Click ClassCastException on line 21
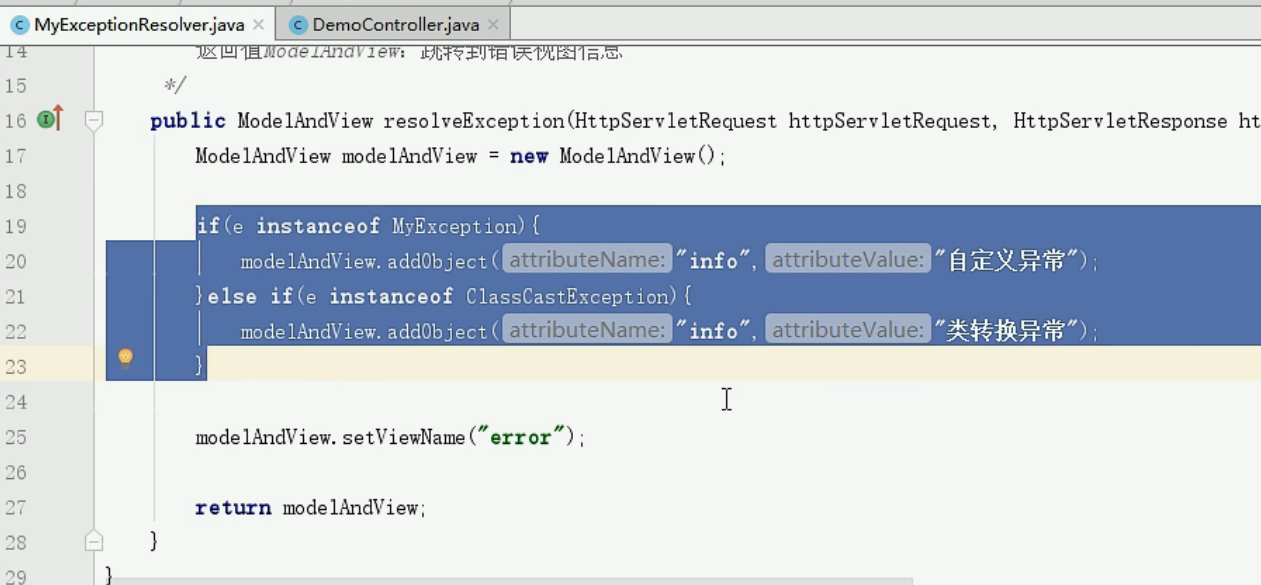This screenshot has width=1261, height=585. [x=568, y=296]
